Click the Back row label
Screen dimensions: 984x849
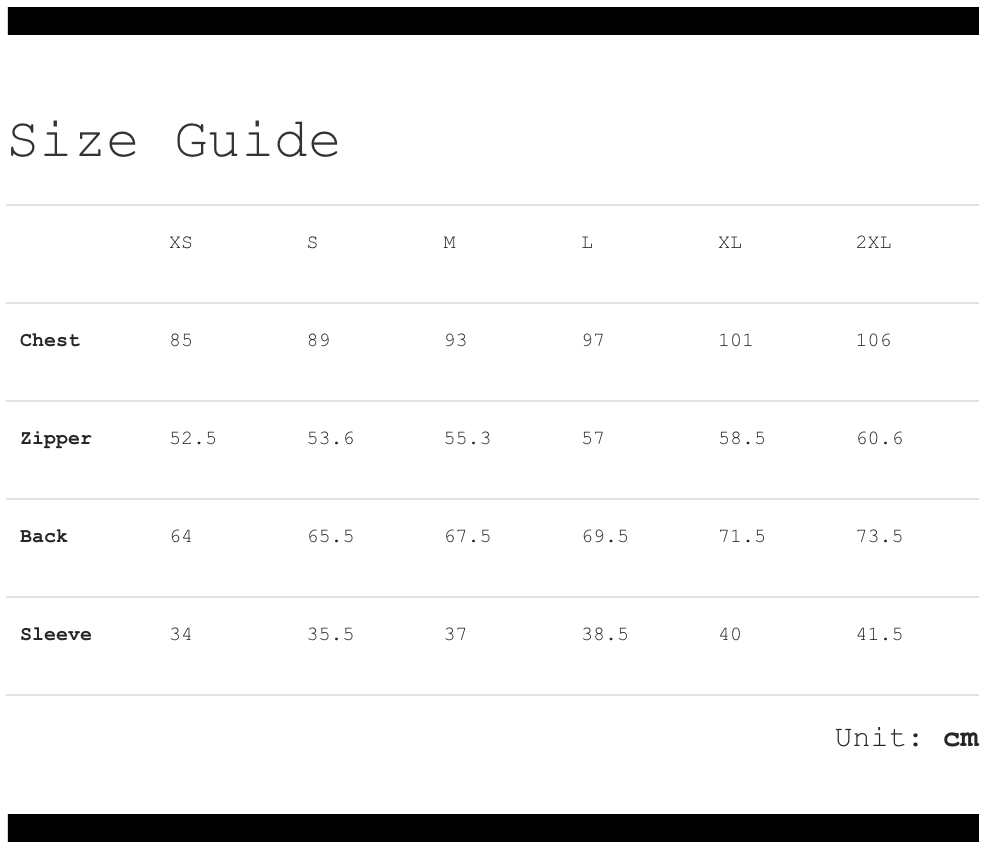pyautogui.click(x=44, y=536)
